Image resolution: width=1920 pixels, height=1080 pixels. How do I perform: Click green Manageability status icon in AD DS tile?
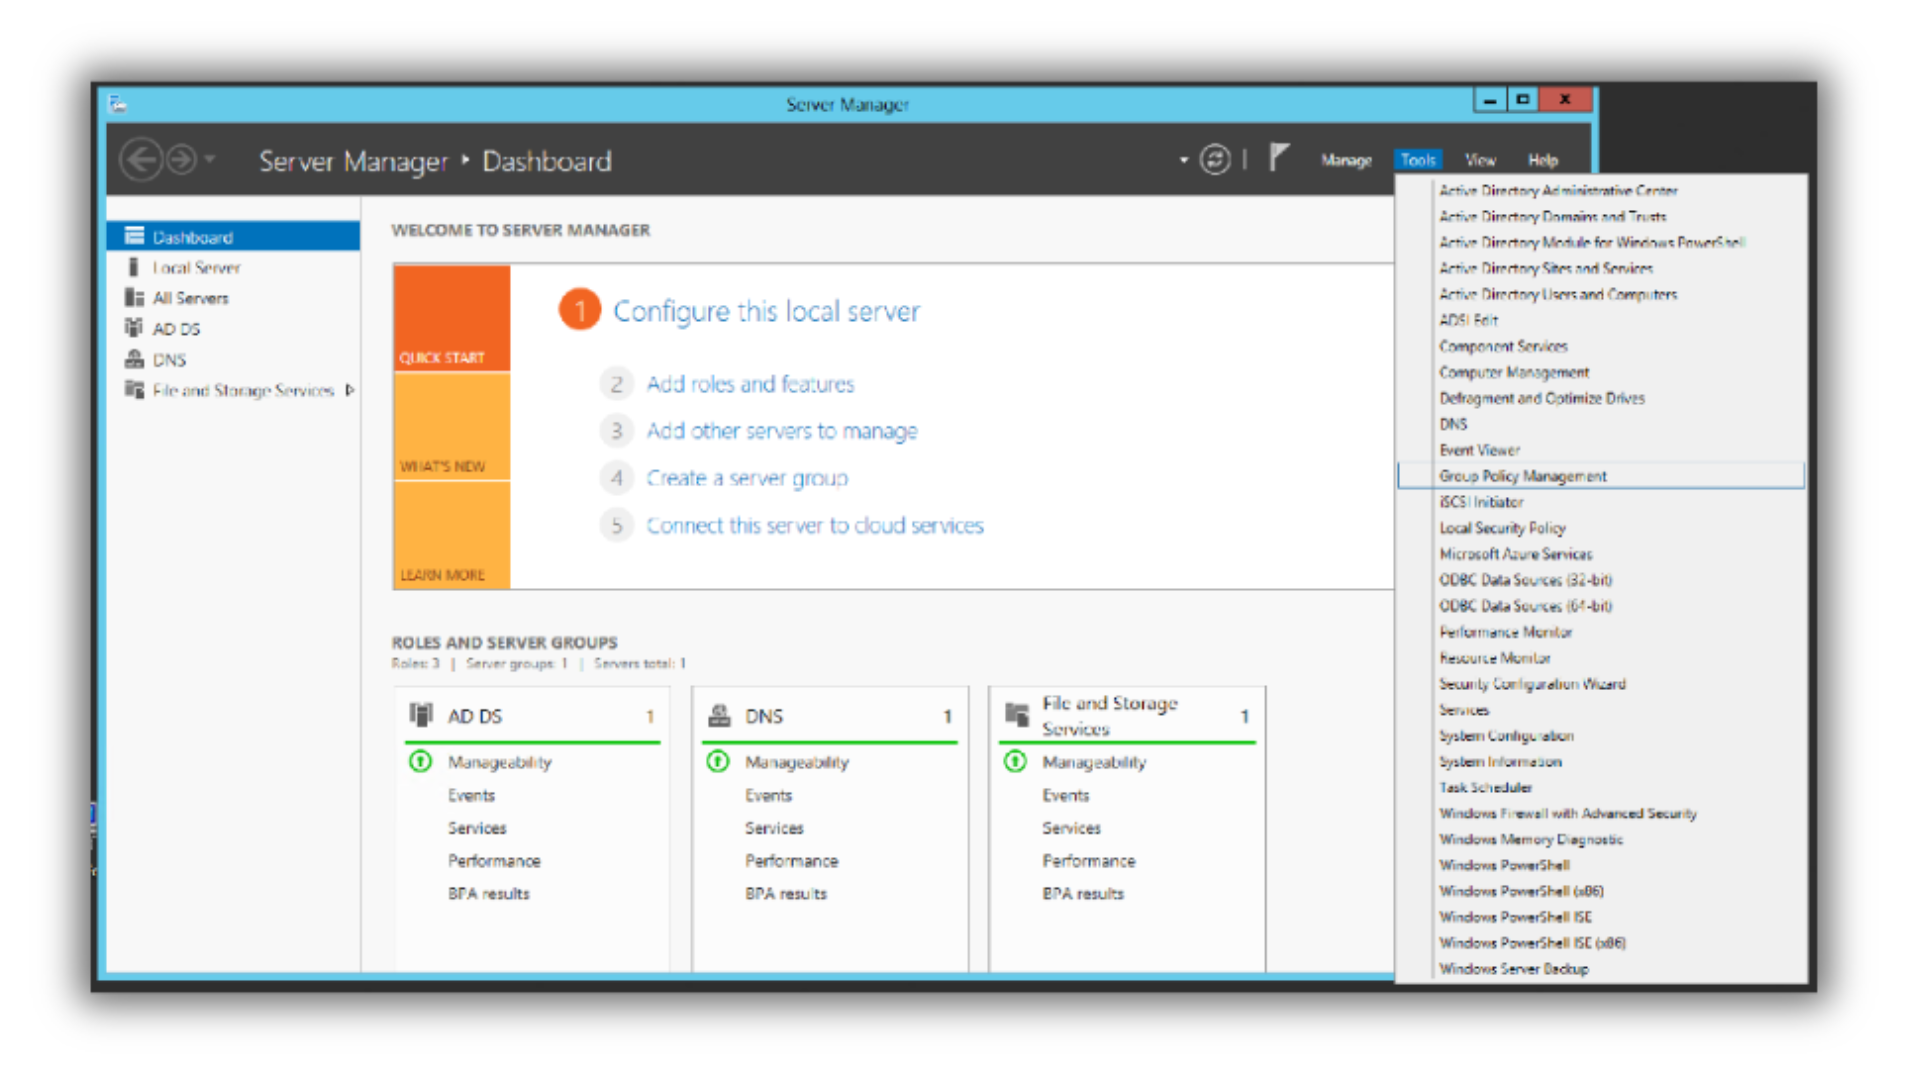pos(421,762)
